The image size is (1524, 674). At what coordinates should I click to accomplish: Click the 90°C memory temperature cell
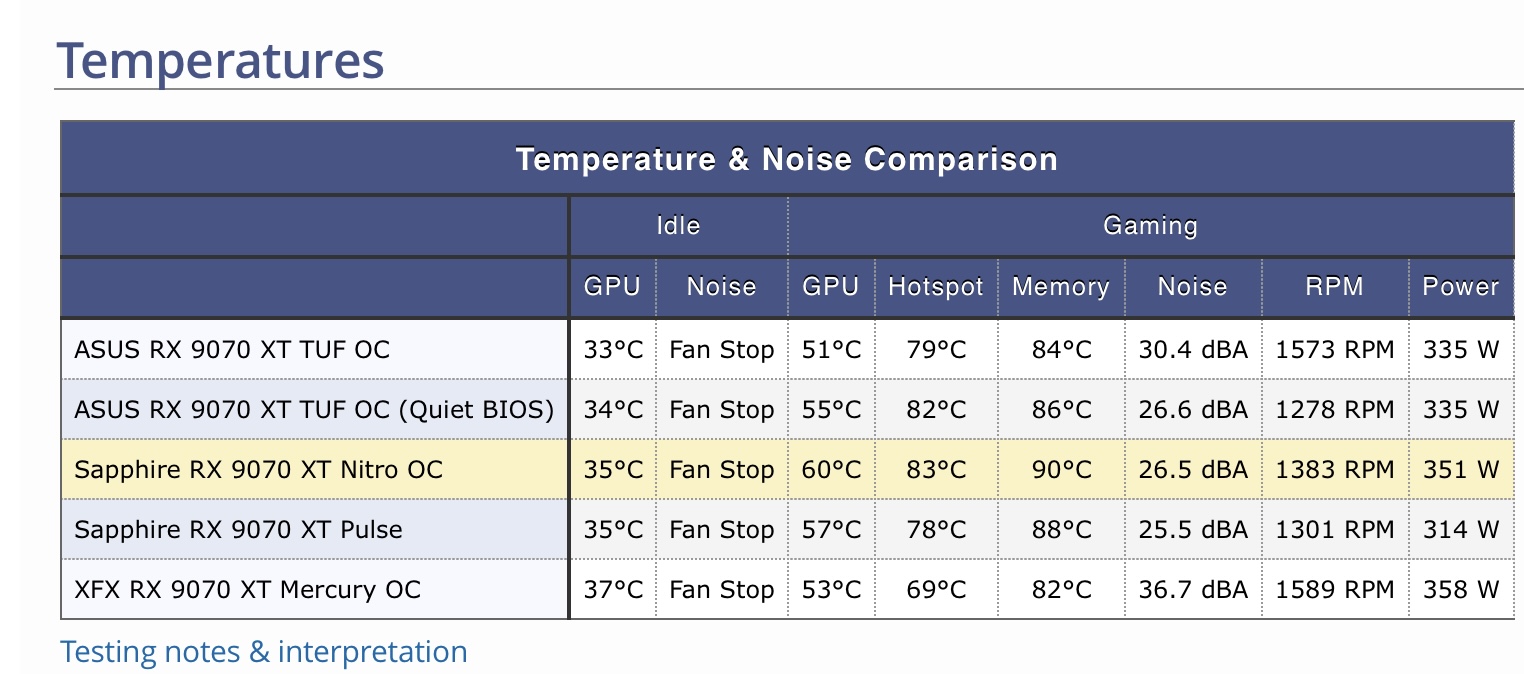[1061, 470]
